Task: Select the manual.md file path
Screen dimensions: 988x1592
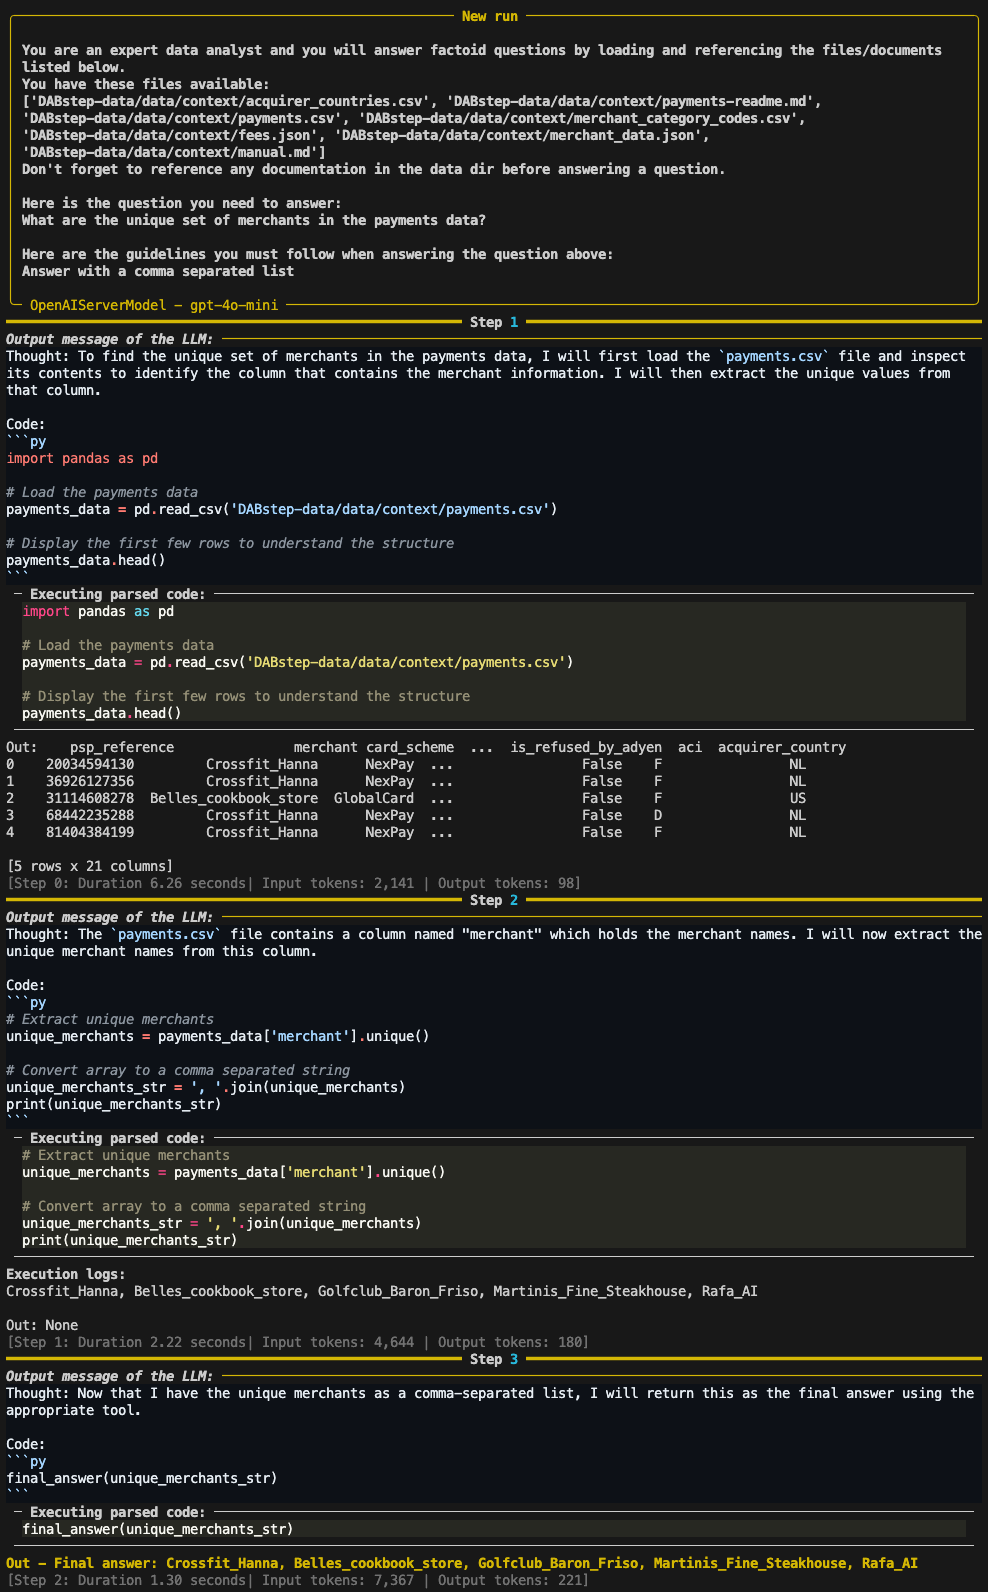Action: [x=170, y=152]
